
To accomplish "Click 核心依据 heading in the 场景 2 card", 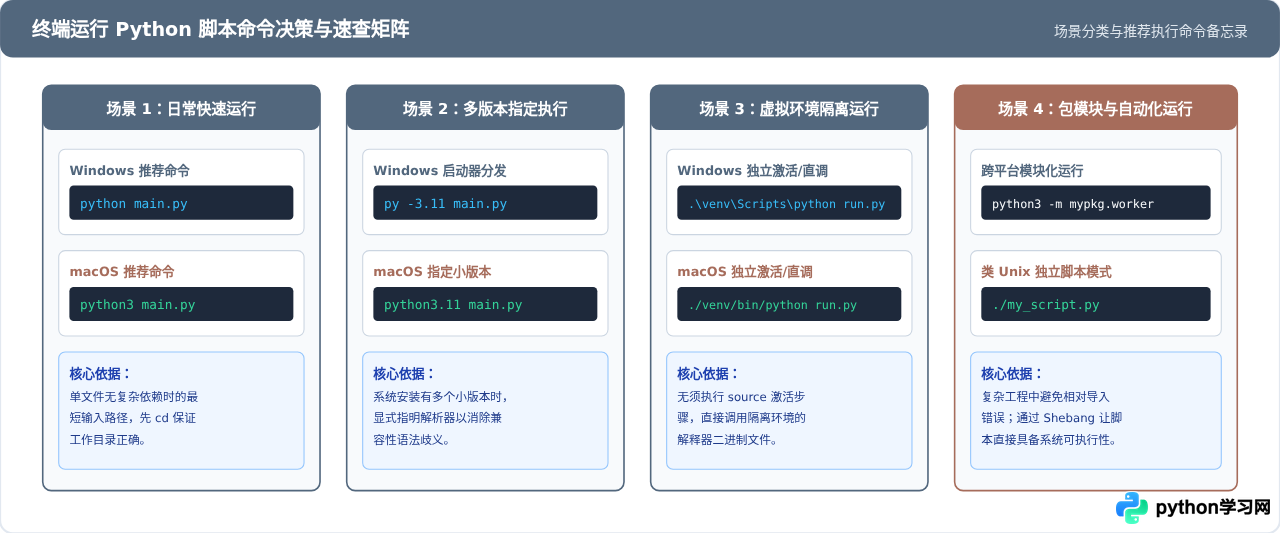I will [404, 373].
